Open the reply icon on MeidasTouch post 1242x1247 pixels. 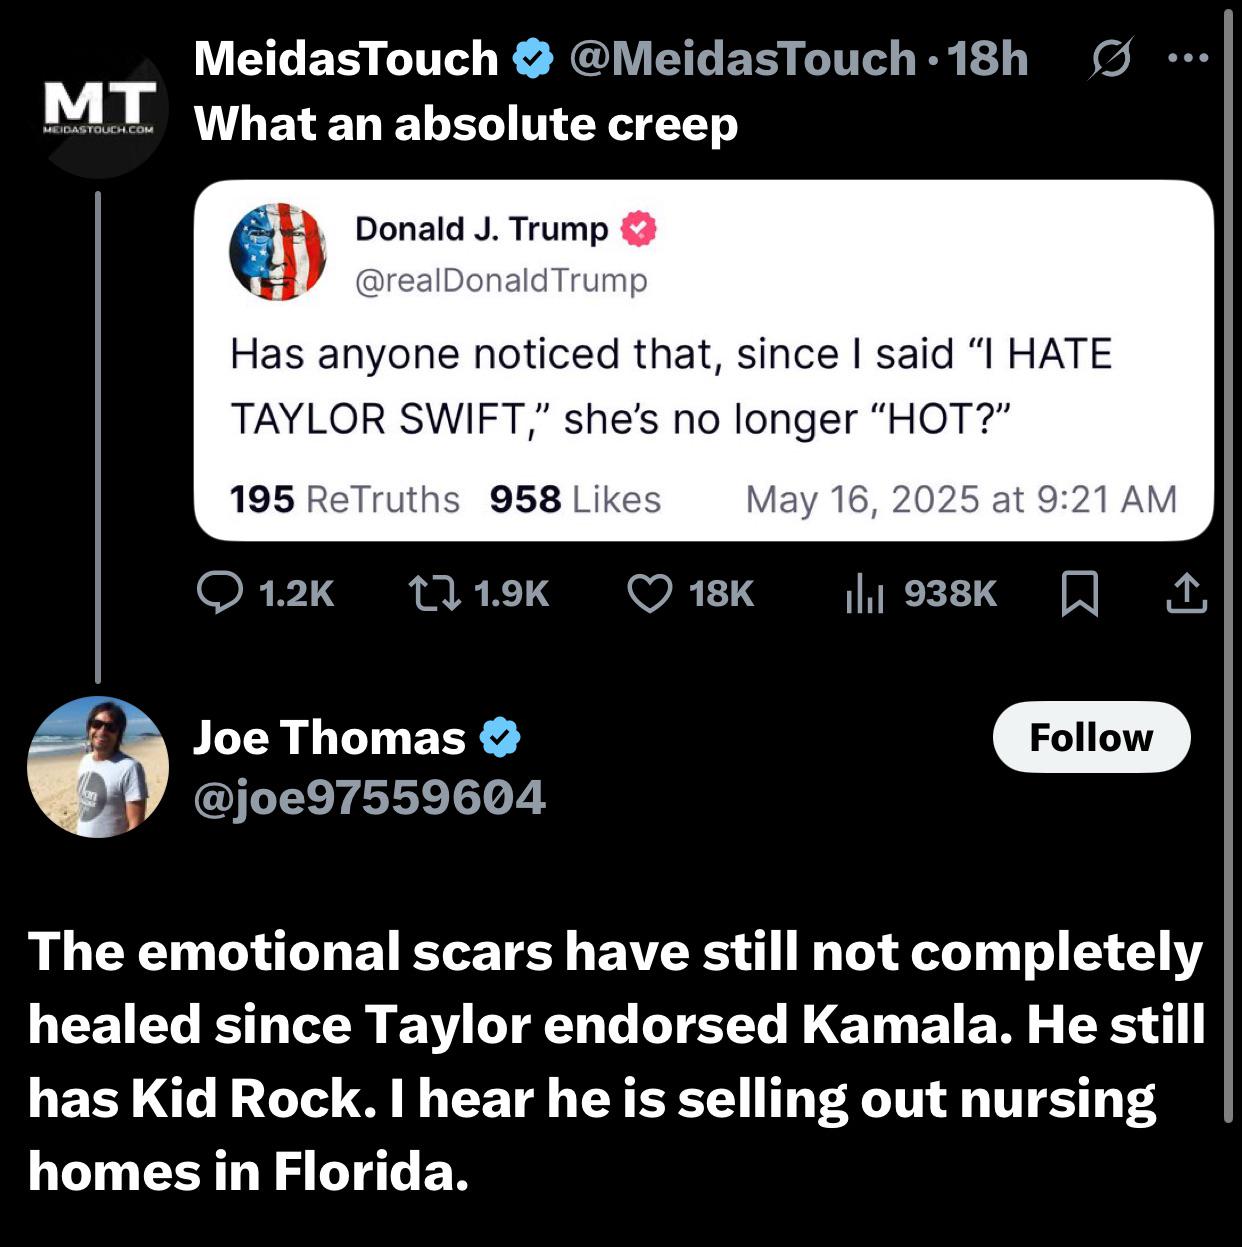(x=219, y=592)
